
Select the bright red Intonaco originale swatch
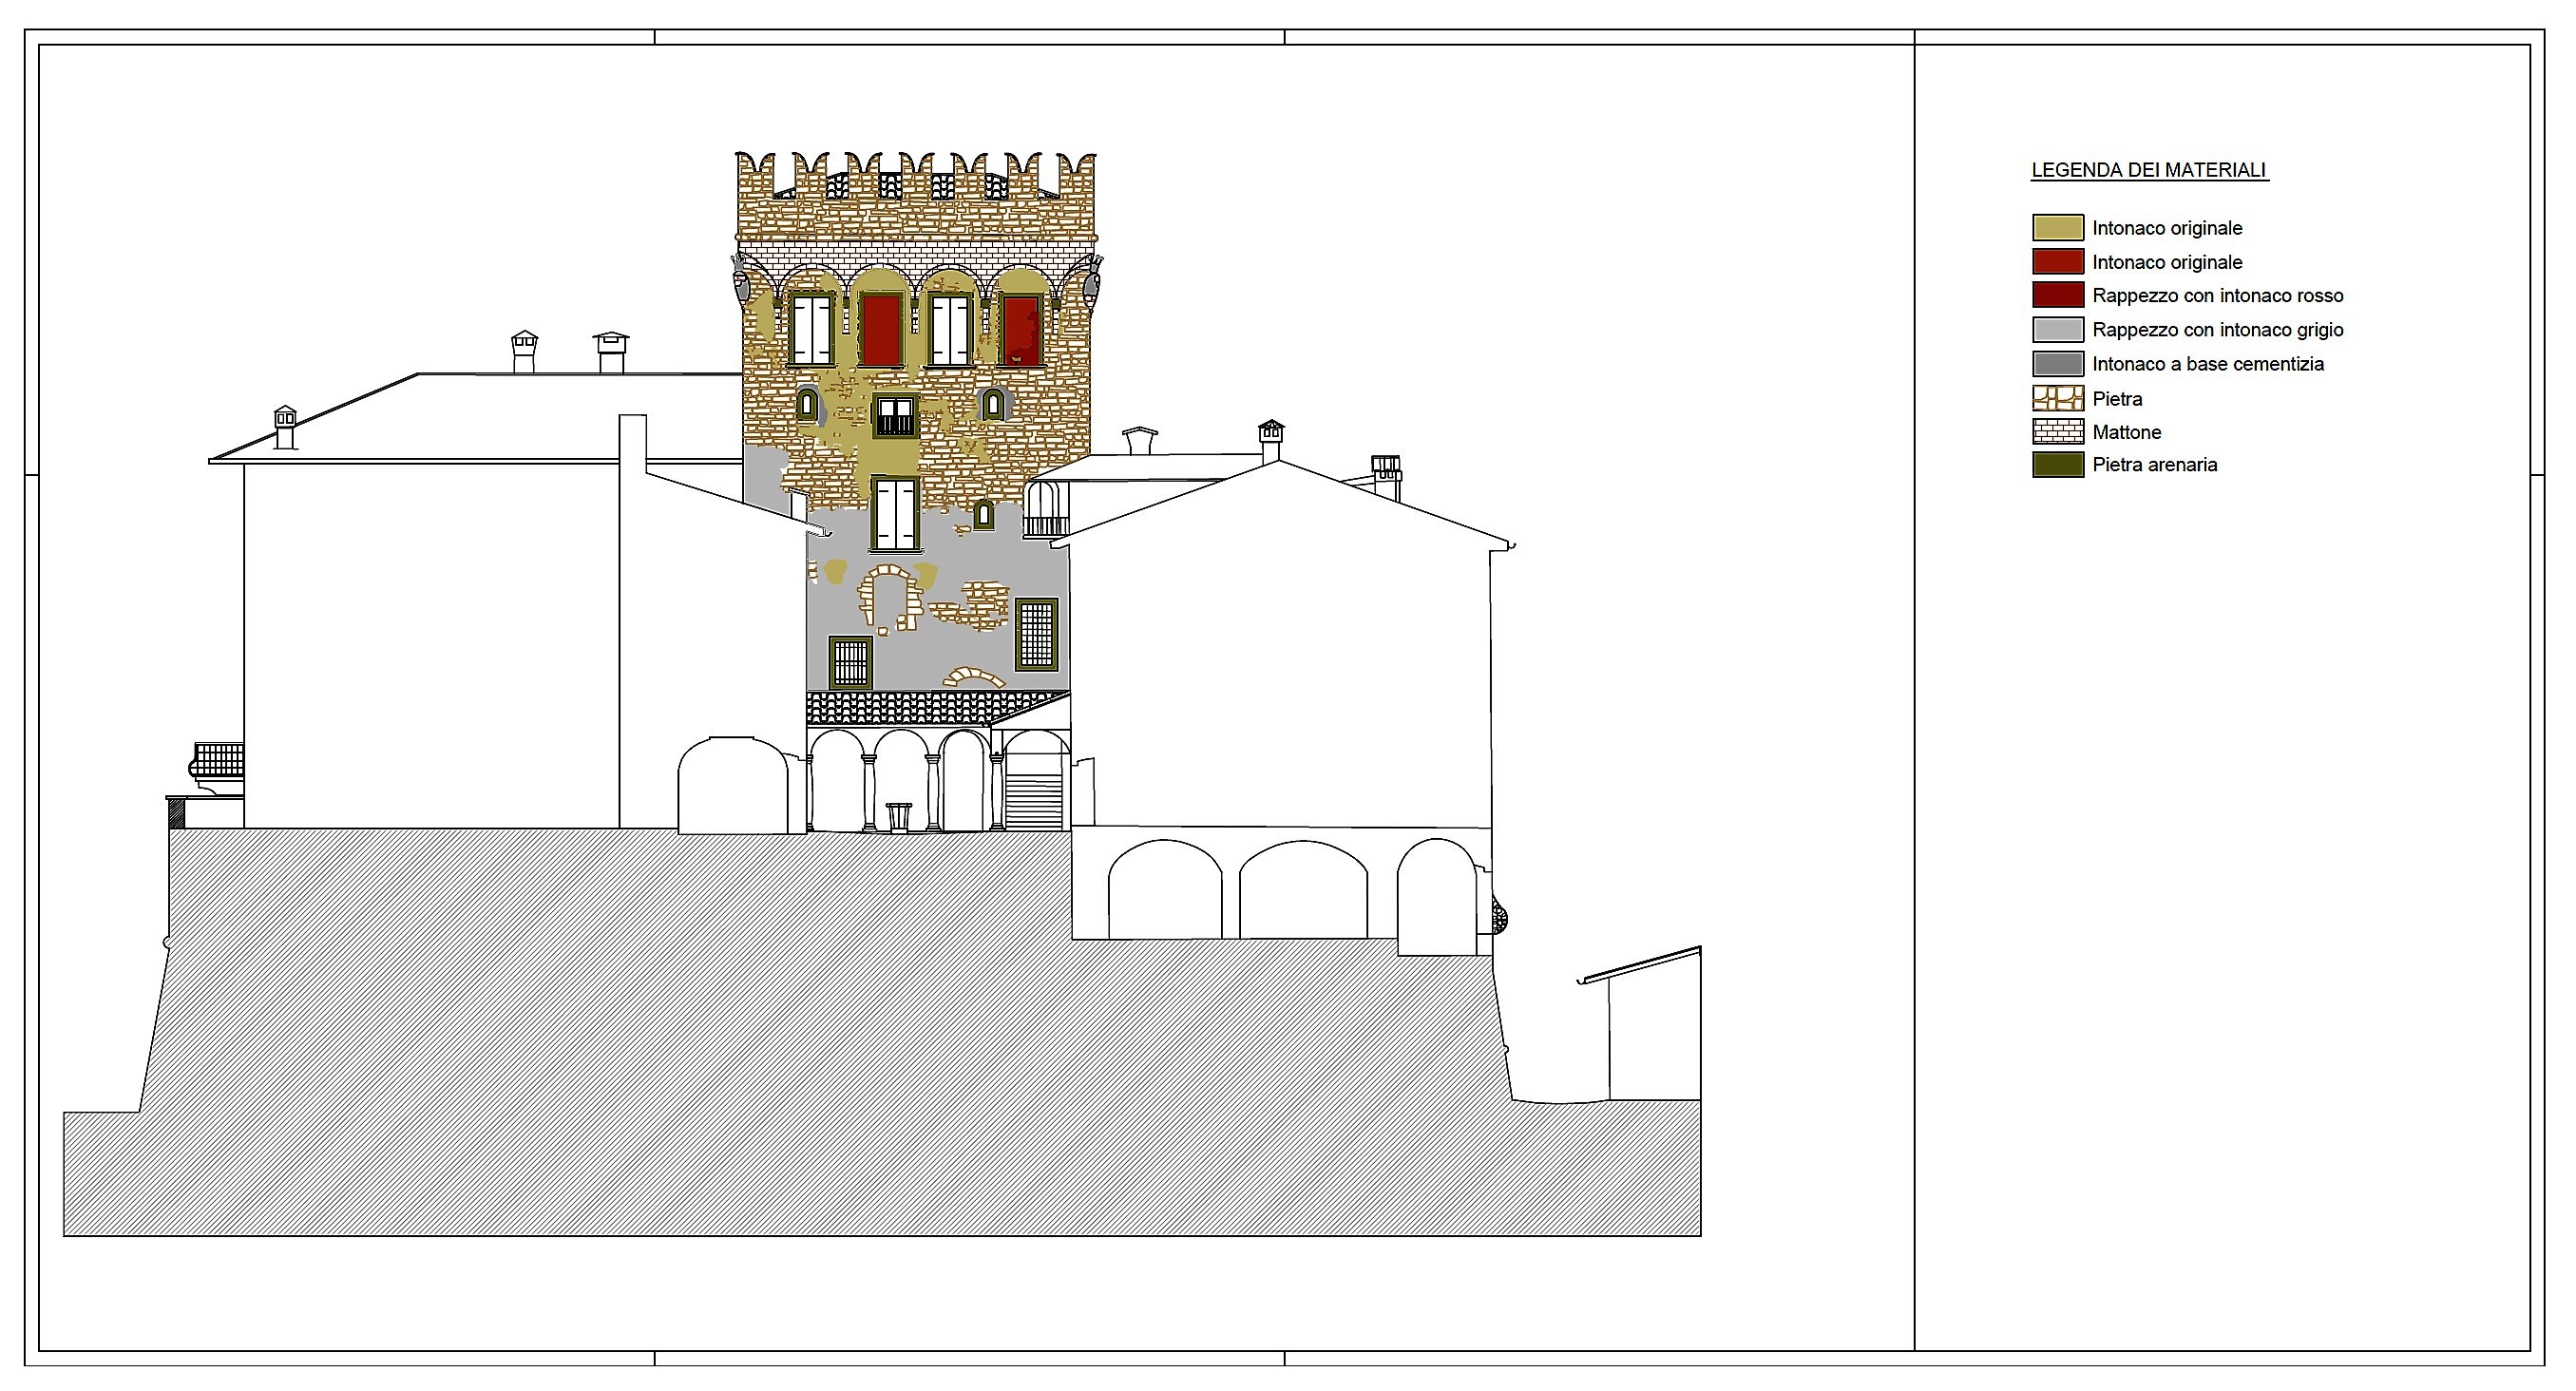2058,262
